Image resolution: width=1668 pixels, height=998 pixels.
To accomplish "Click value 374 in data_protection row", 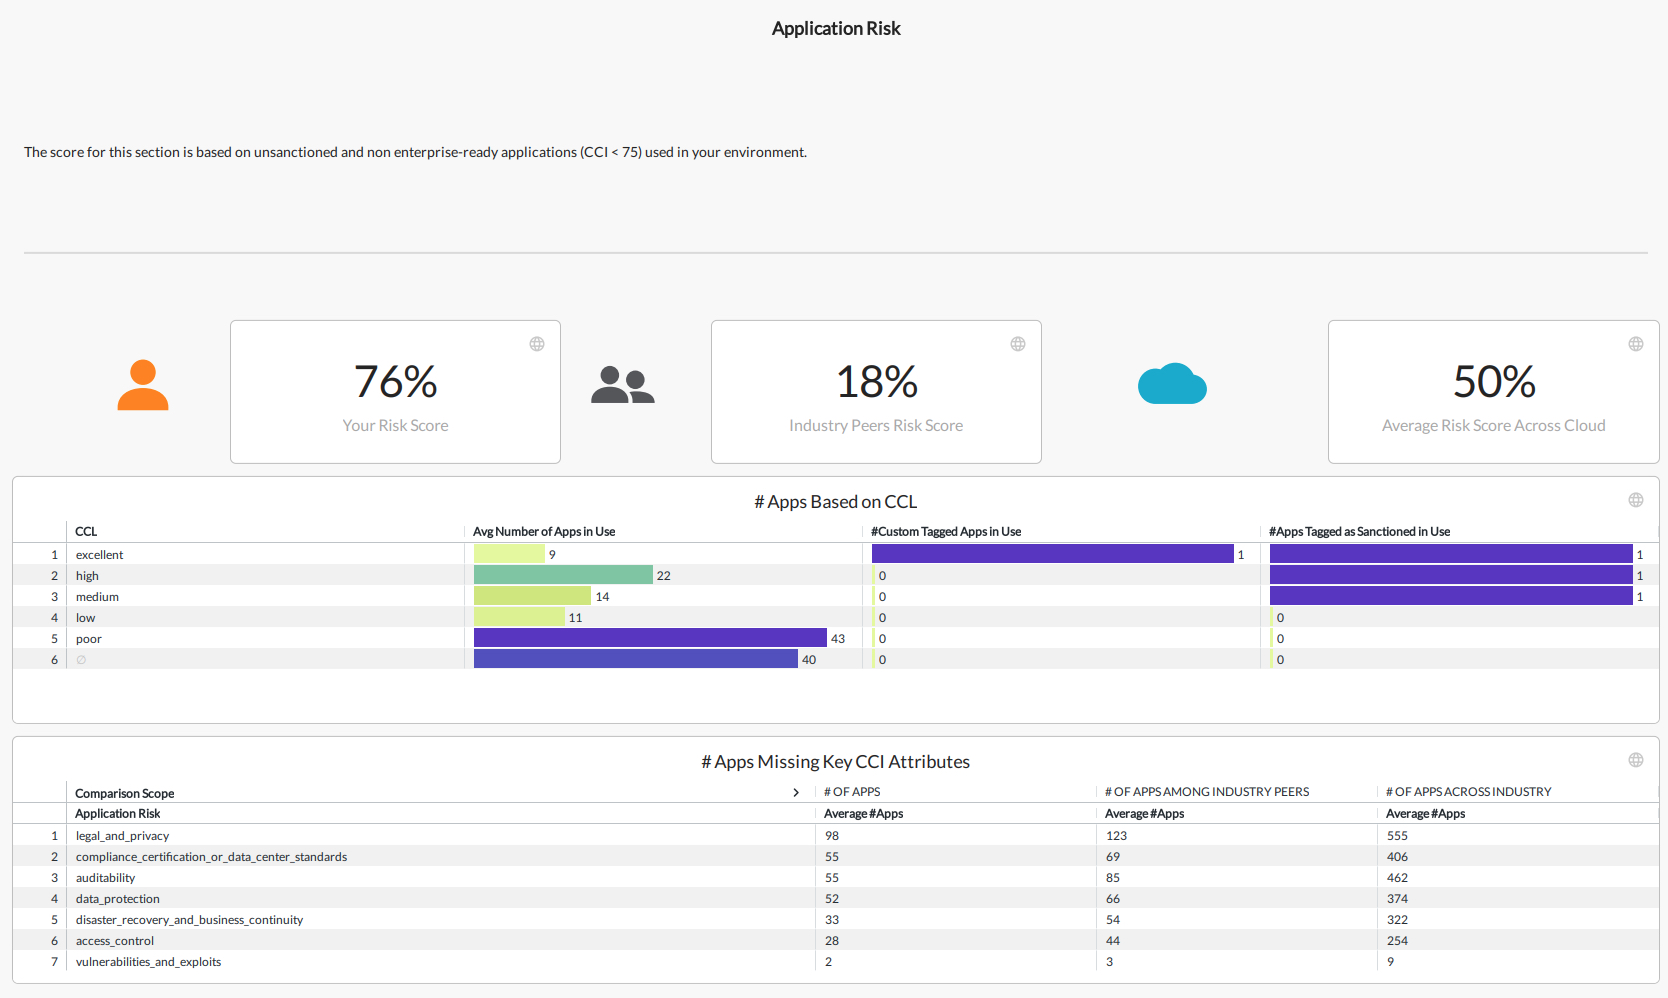I will pyautogui.click(x=1397, y=899).
